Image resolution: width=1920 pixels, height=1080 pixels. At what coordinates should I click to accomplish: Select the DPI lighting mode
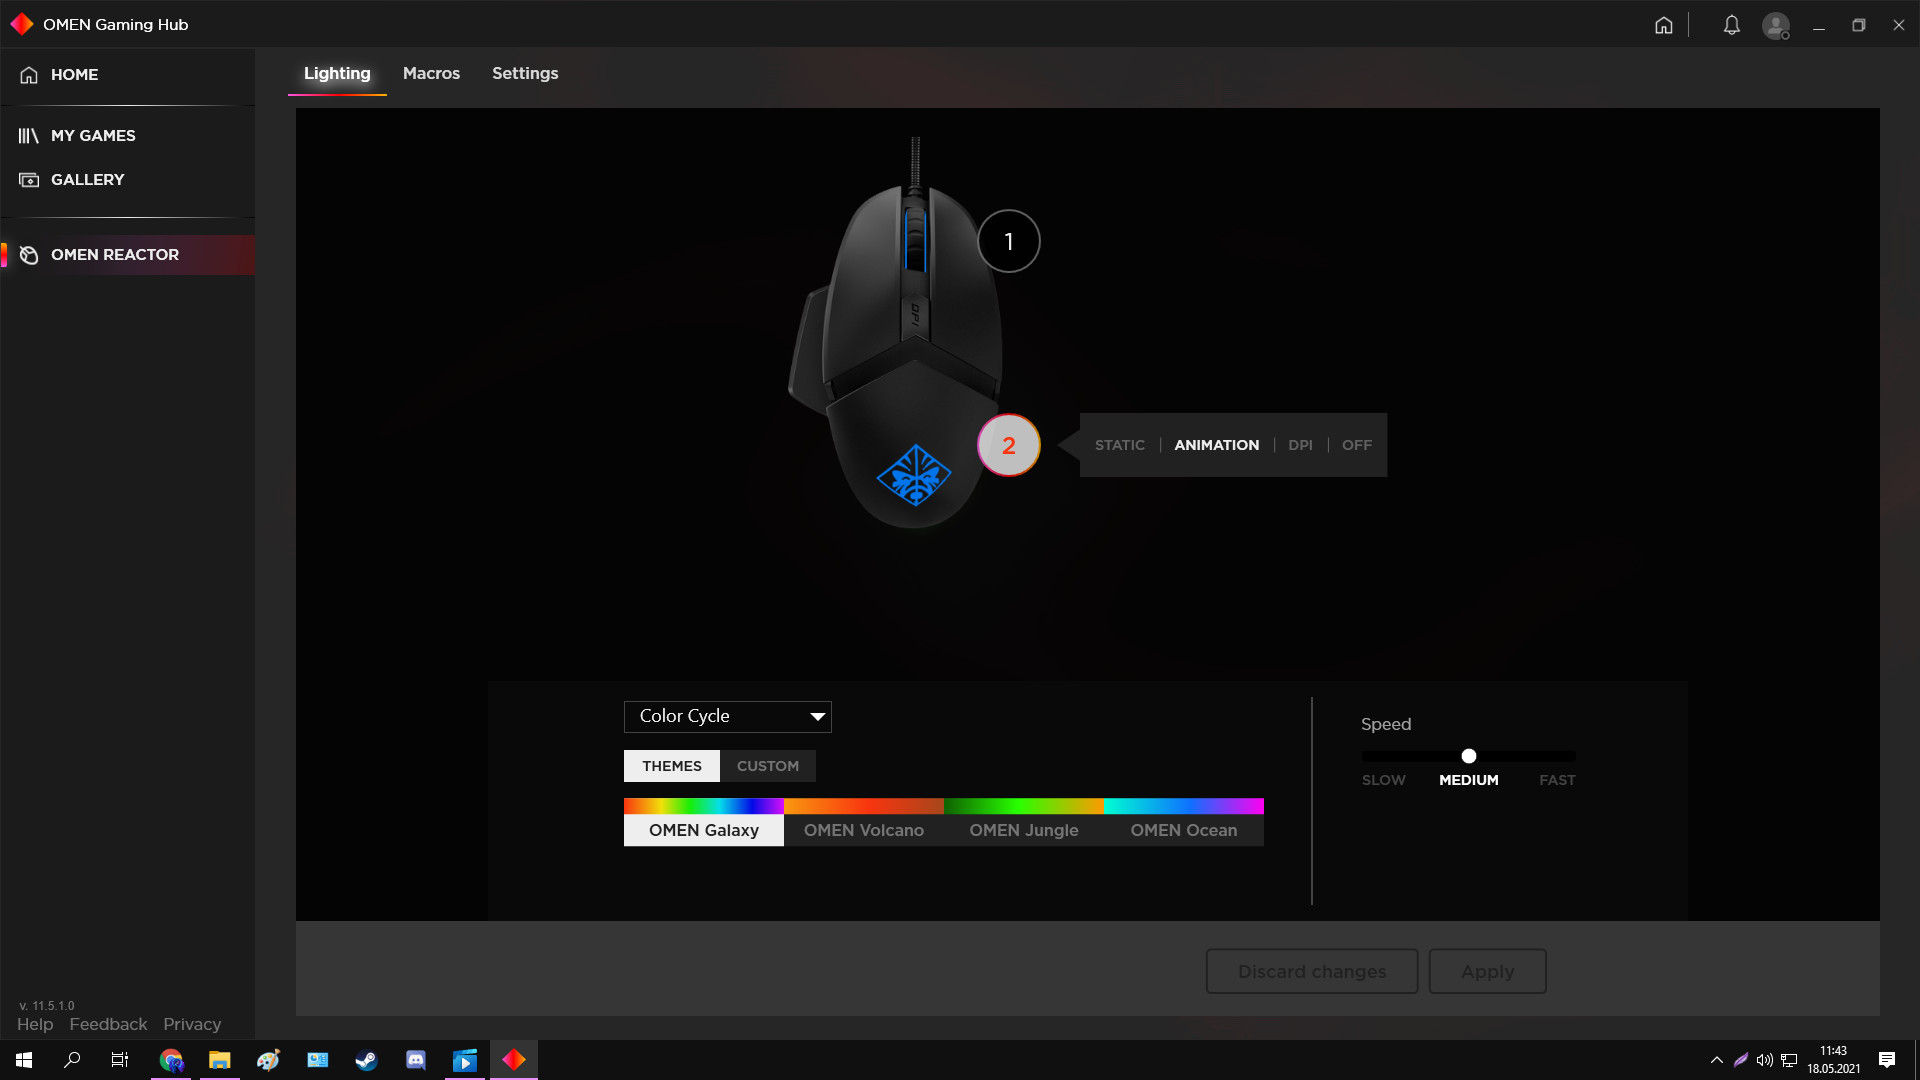[x=1300, y=445]
